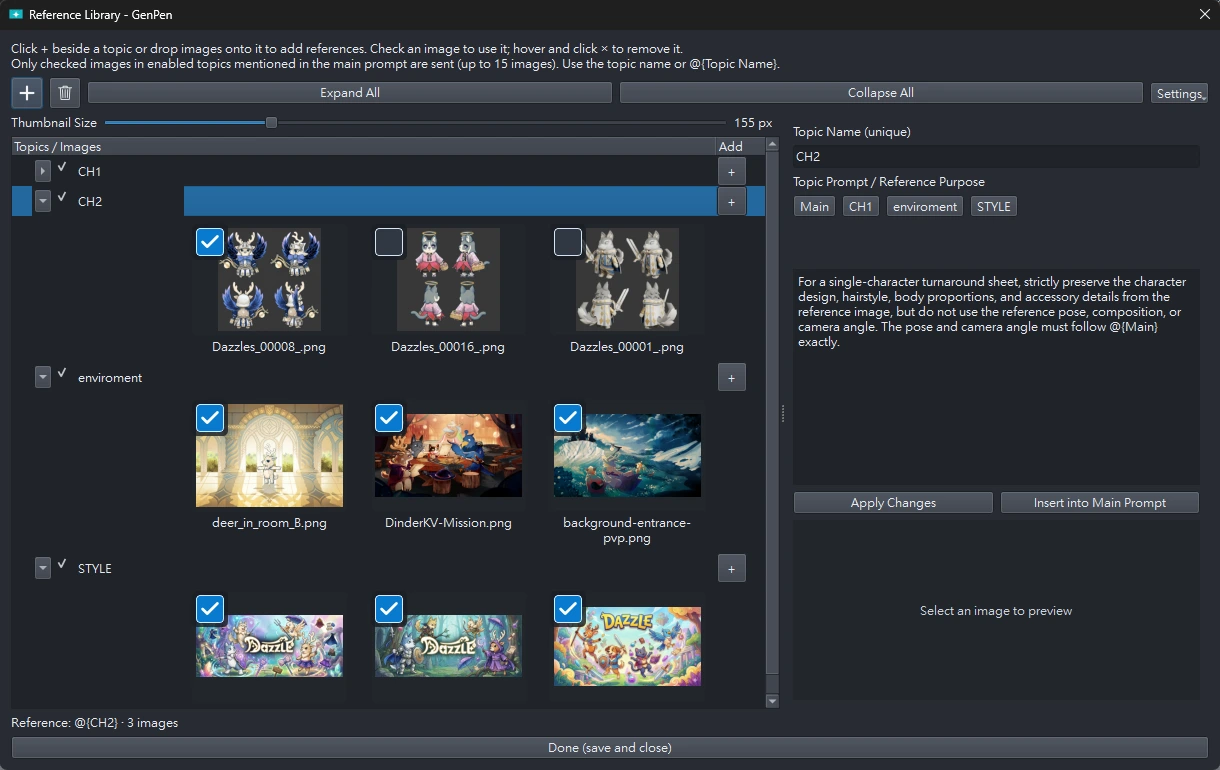
Task: Add an image to the STYLE topic
Action: [731, 568]
